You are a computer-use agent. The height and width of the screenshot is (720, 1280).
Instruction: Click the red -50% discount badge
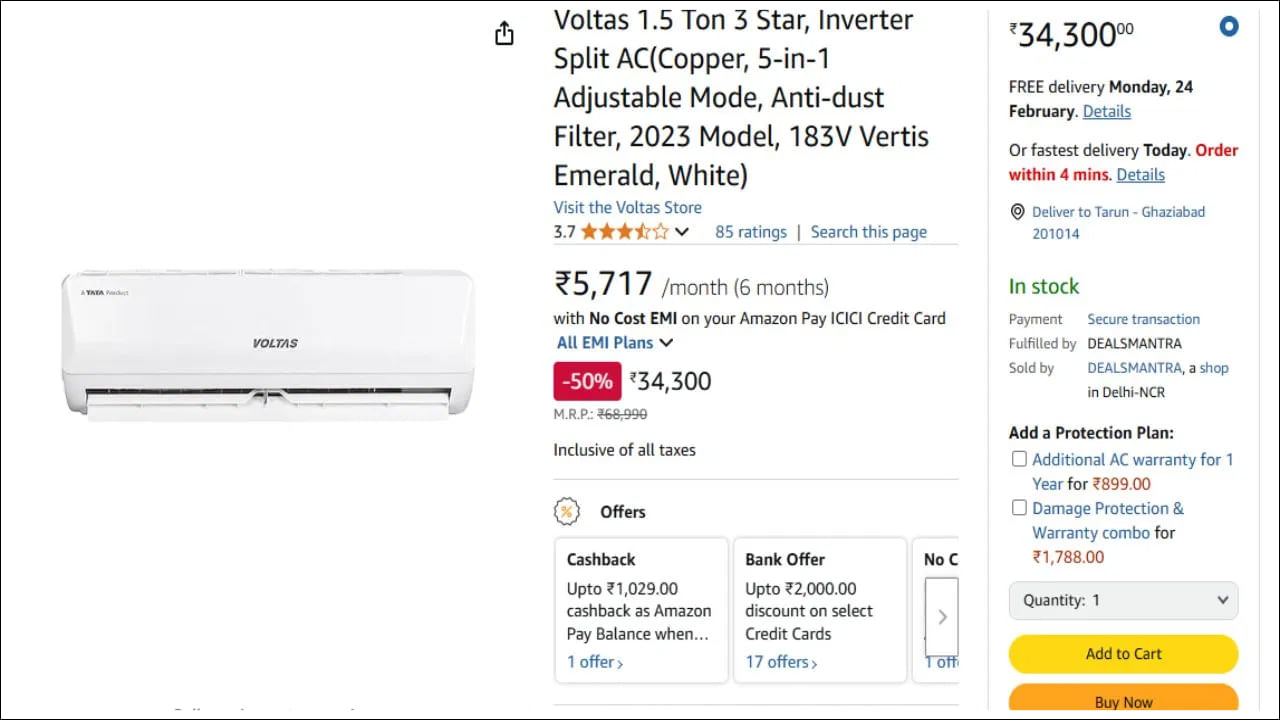[587, 381]
